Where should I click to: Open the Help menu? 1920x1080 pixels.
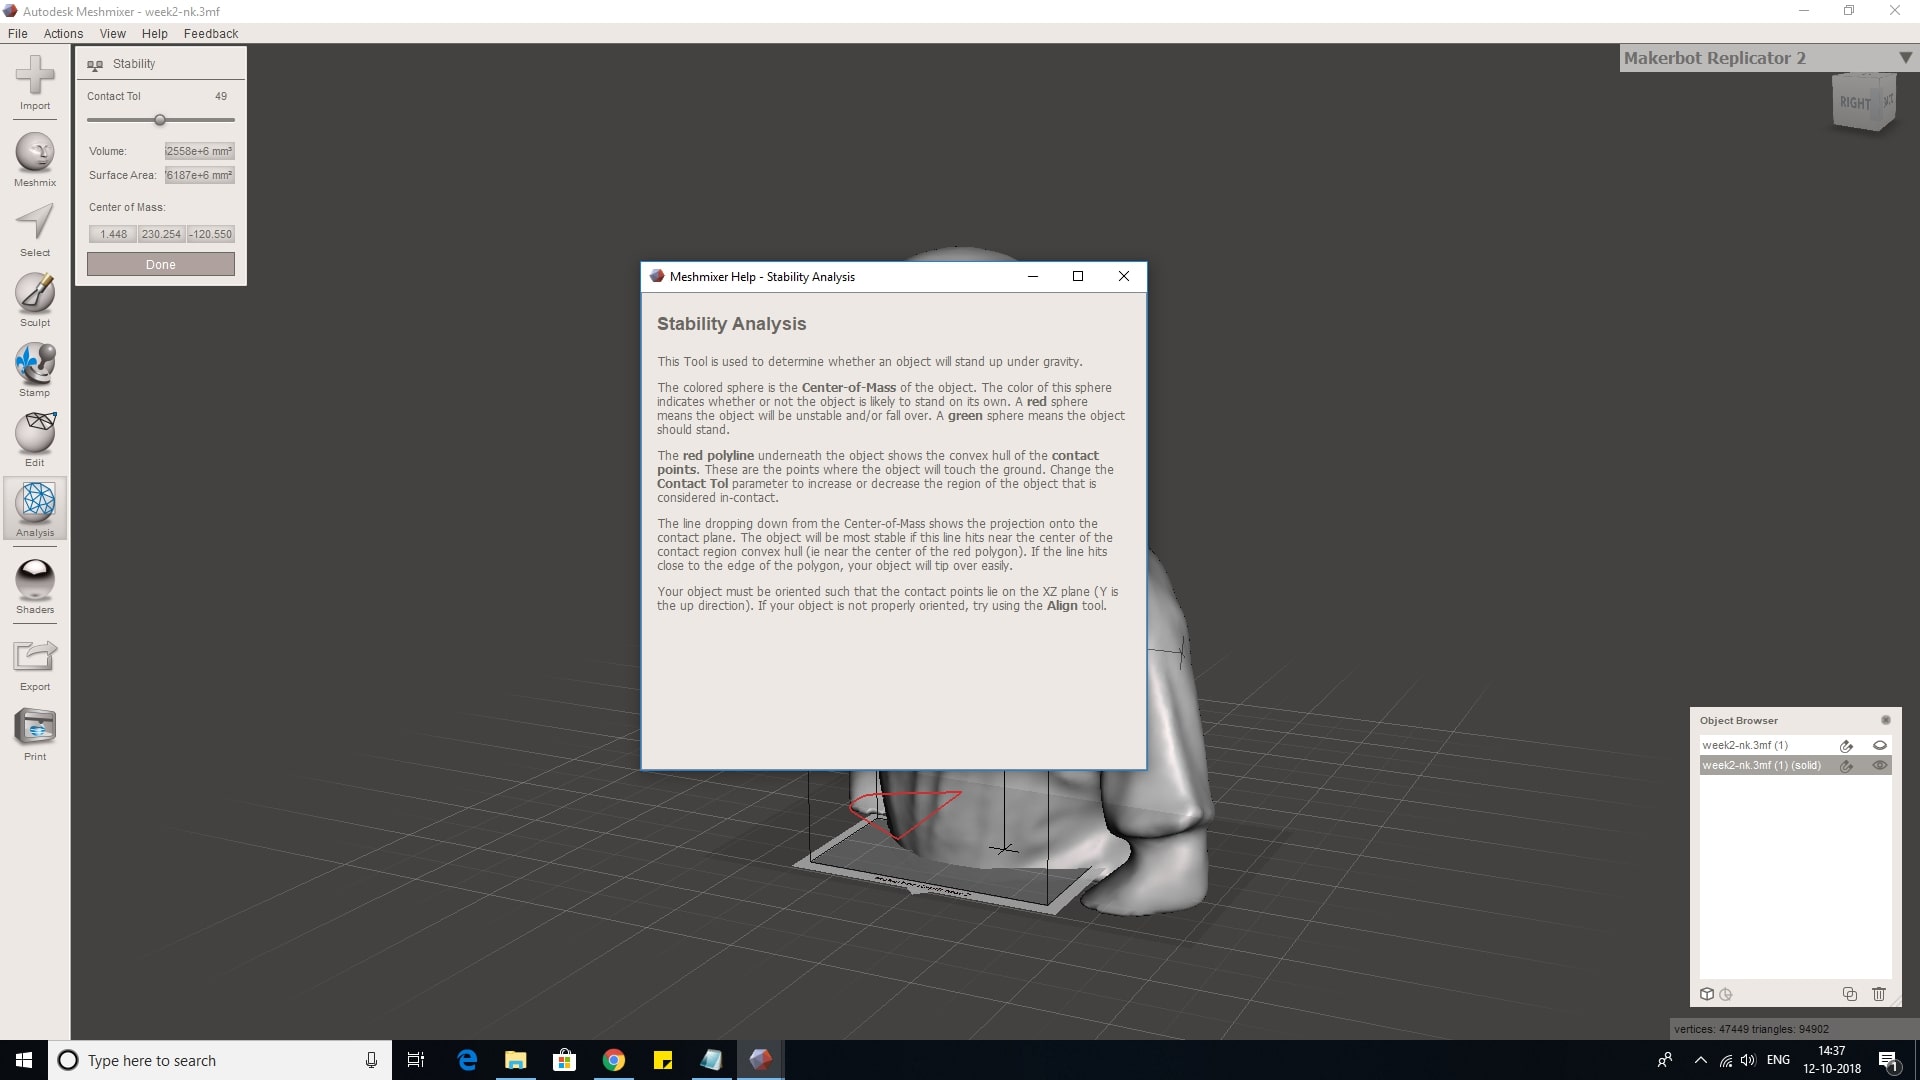tap(154, 33)
